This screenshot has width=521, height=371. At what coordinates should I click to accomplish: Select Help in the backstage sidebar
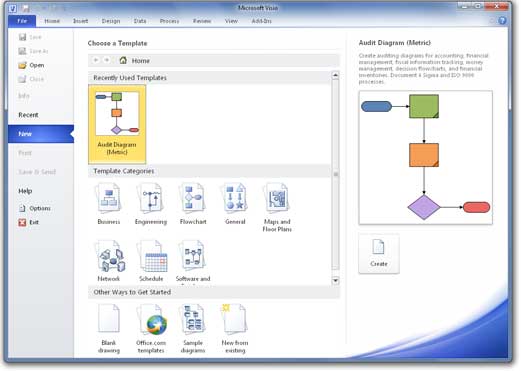(25, 191)
